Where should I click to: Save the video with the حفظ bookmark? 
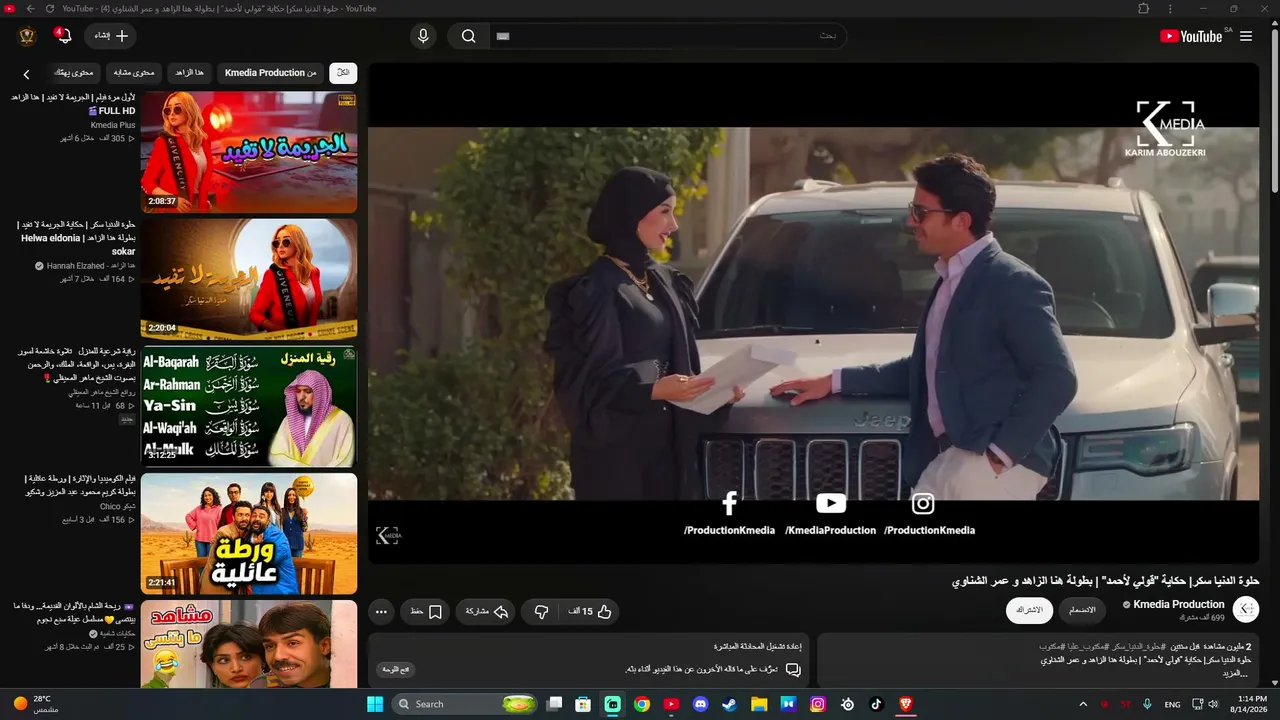(x=426, y=612)
